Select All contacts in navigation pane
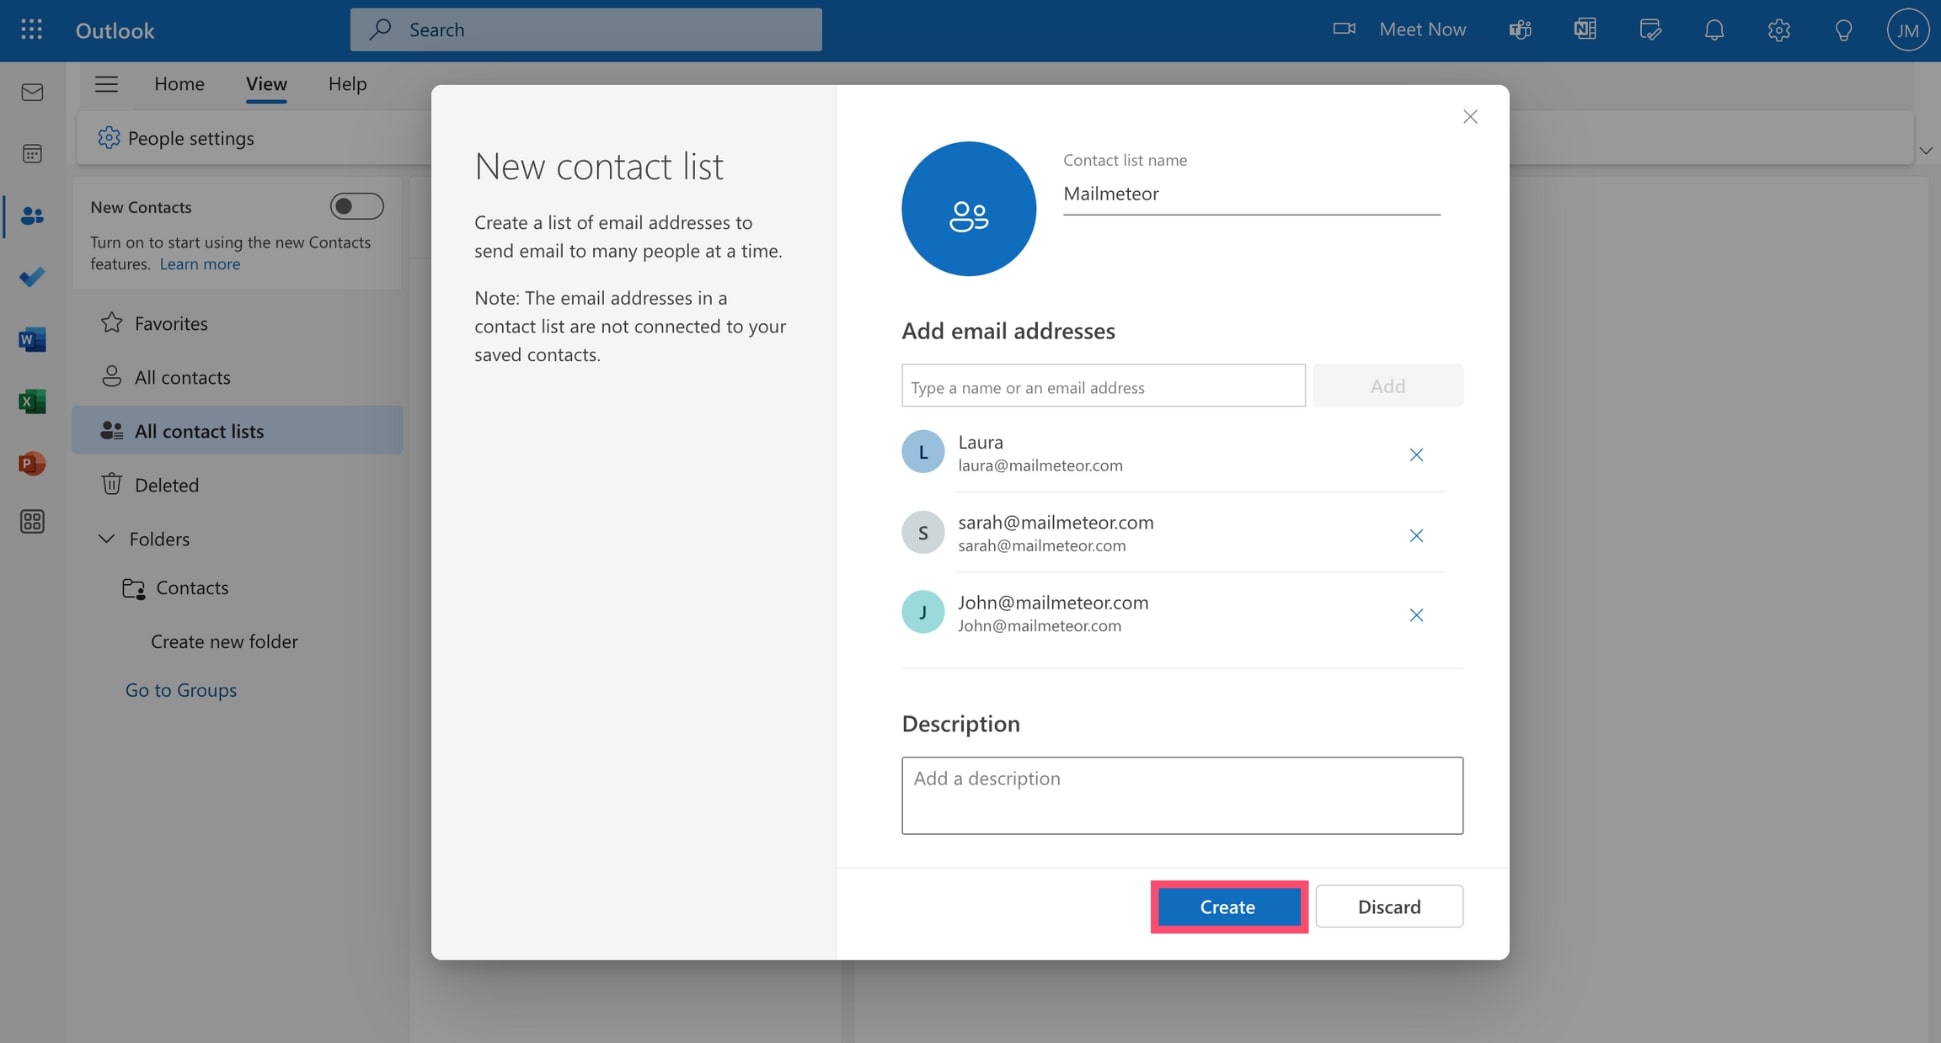Viewport: 1941px width, 1043px height. [237, 377]
